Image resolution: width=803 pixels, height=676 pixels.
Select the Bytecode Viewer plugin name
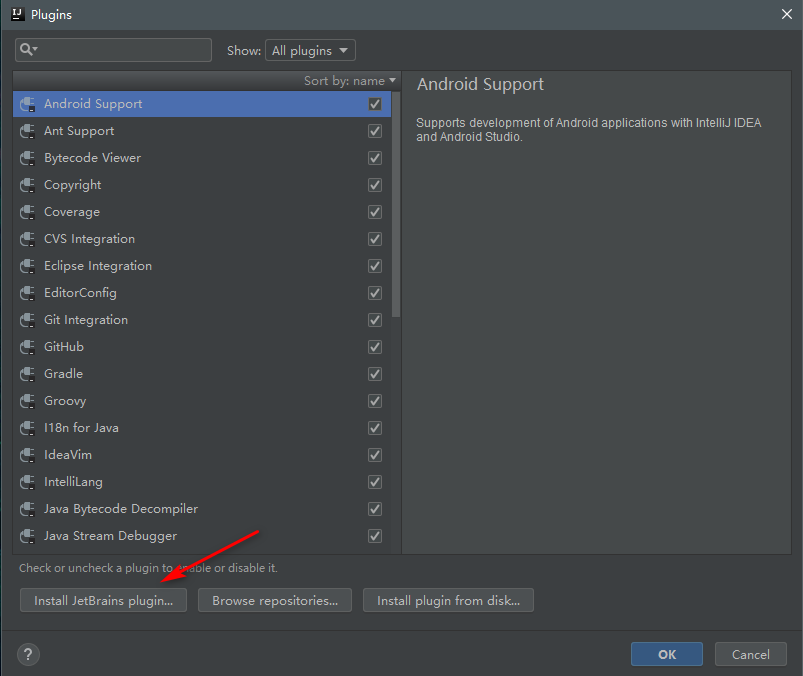coord(92,158)
